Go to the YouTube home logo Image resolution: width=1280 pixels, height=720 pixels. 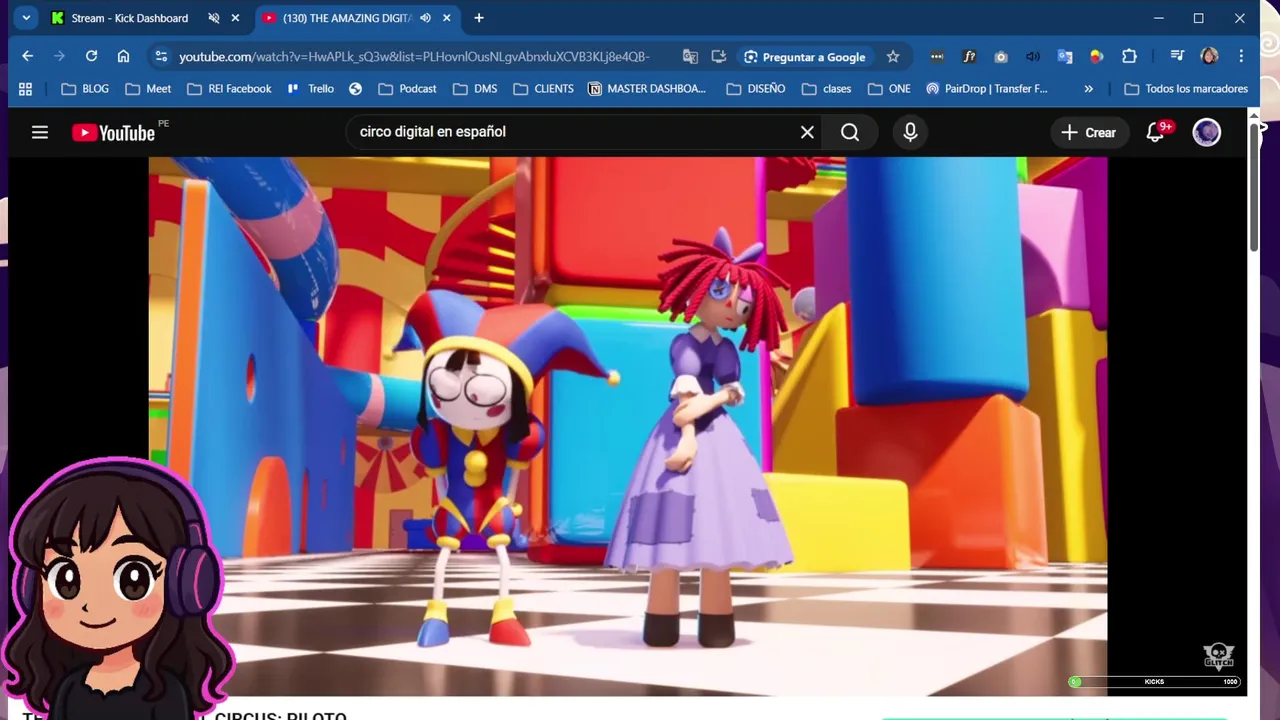pyautogui.click(x=113, y=132)
